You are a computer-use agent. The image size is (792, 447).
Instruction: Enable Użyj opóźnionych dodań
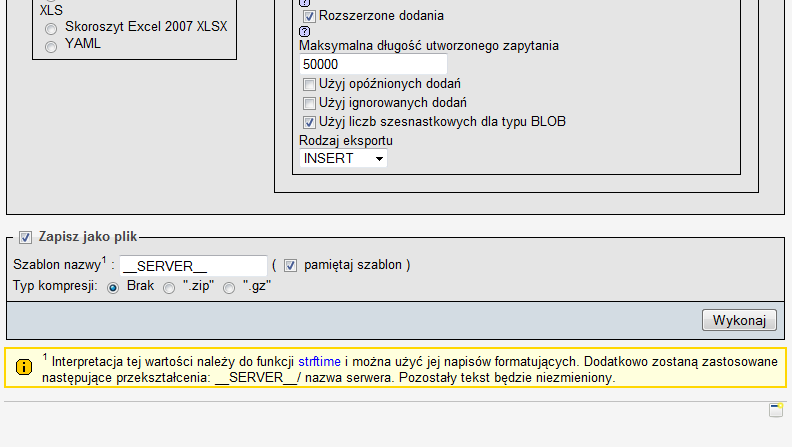pos(309,84)
